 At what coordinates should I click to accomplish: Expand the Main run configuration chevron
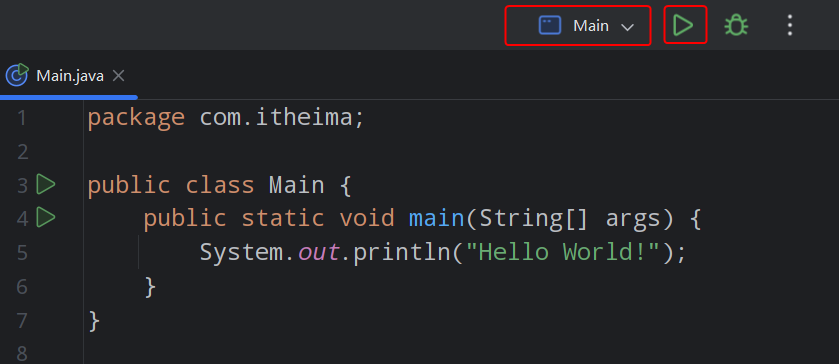627,27
